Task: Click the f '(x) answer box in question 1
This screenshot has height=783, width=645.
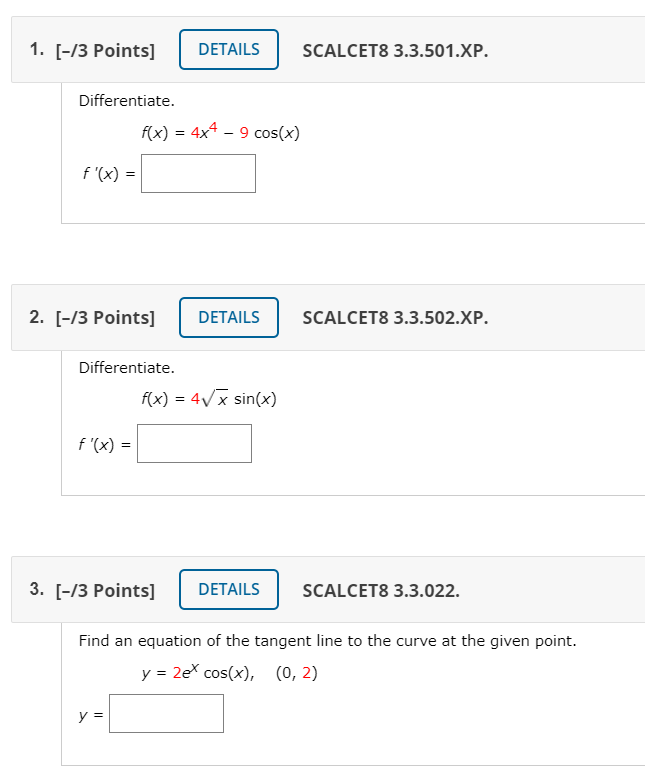Action: [198, 173]
